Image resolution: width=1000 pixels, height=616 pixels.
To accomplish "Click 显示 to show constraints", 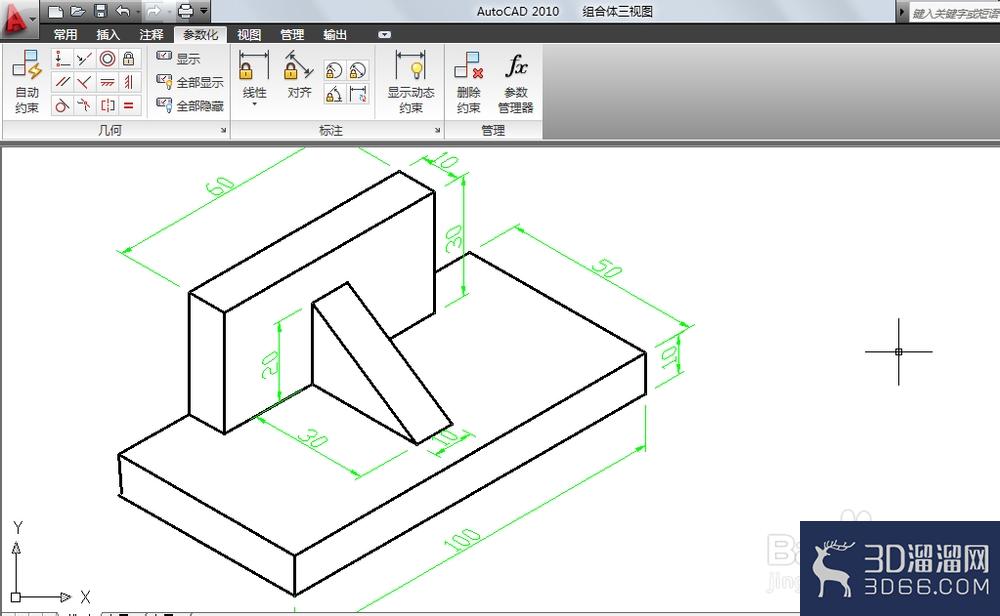I will tap(178, 58).
